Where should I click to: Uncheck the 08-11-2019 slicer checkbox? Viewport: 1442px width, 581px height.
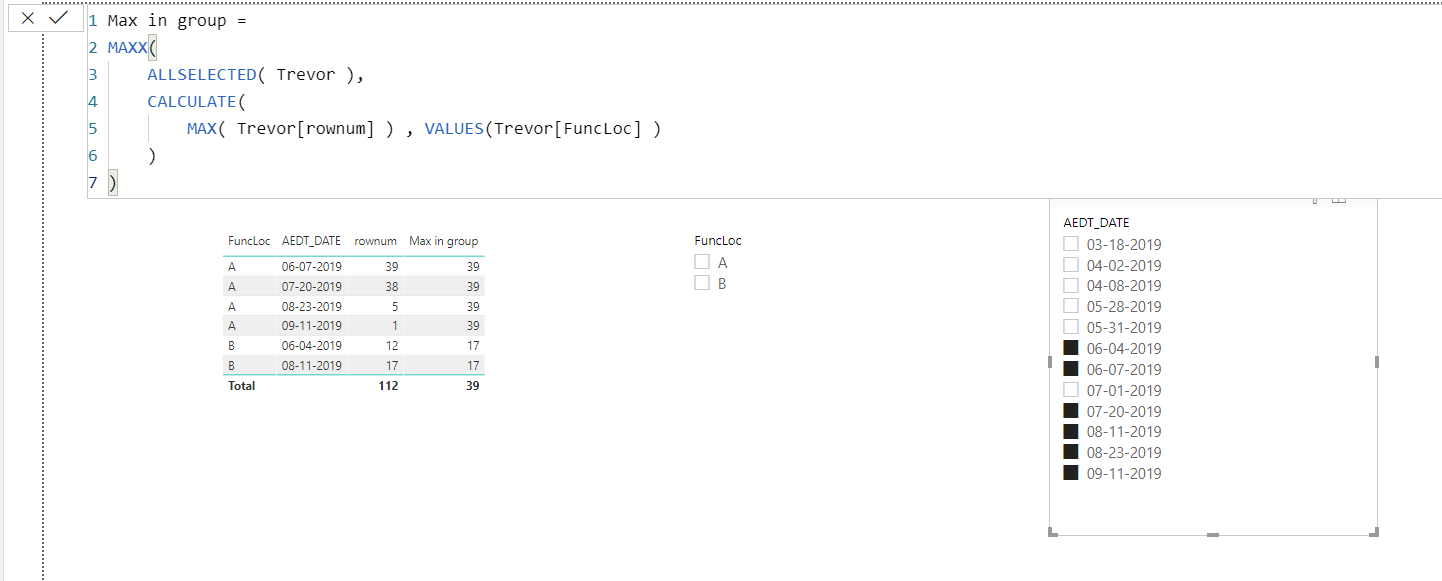click(1071, 431)
